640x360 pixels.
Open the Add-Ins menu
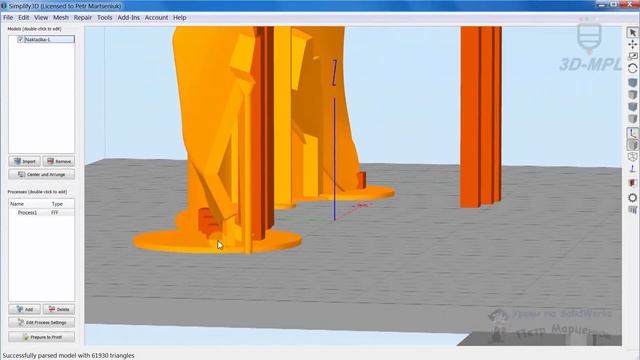coord(129,18)
